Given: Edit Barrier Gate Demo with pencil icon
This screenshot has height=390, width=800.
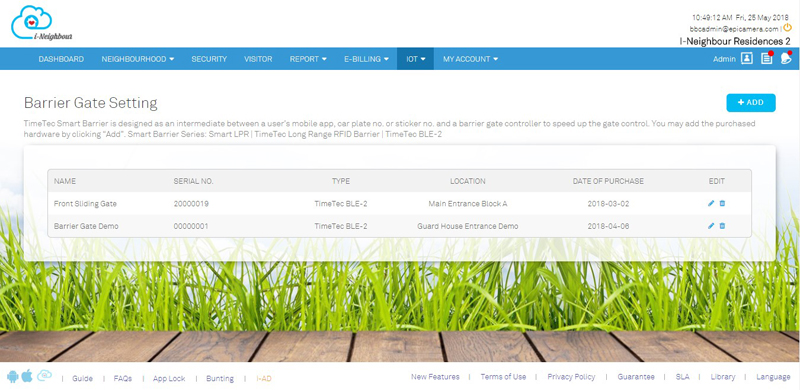Looking at the screenshot, I should tap(711, 226).
